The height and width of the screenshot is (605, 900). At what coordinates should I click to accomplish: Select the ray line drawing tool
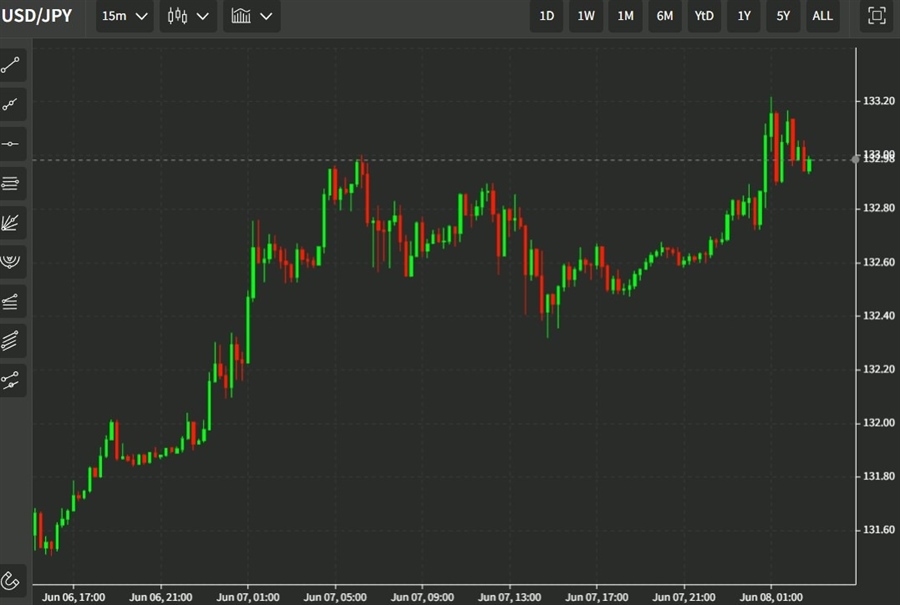tap(12, 105)
